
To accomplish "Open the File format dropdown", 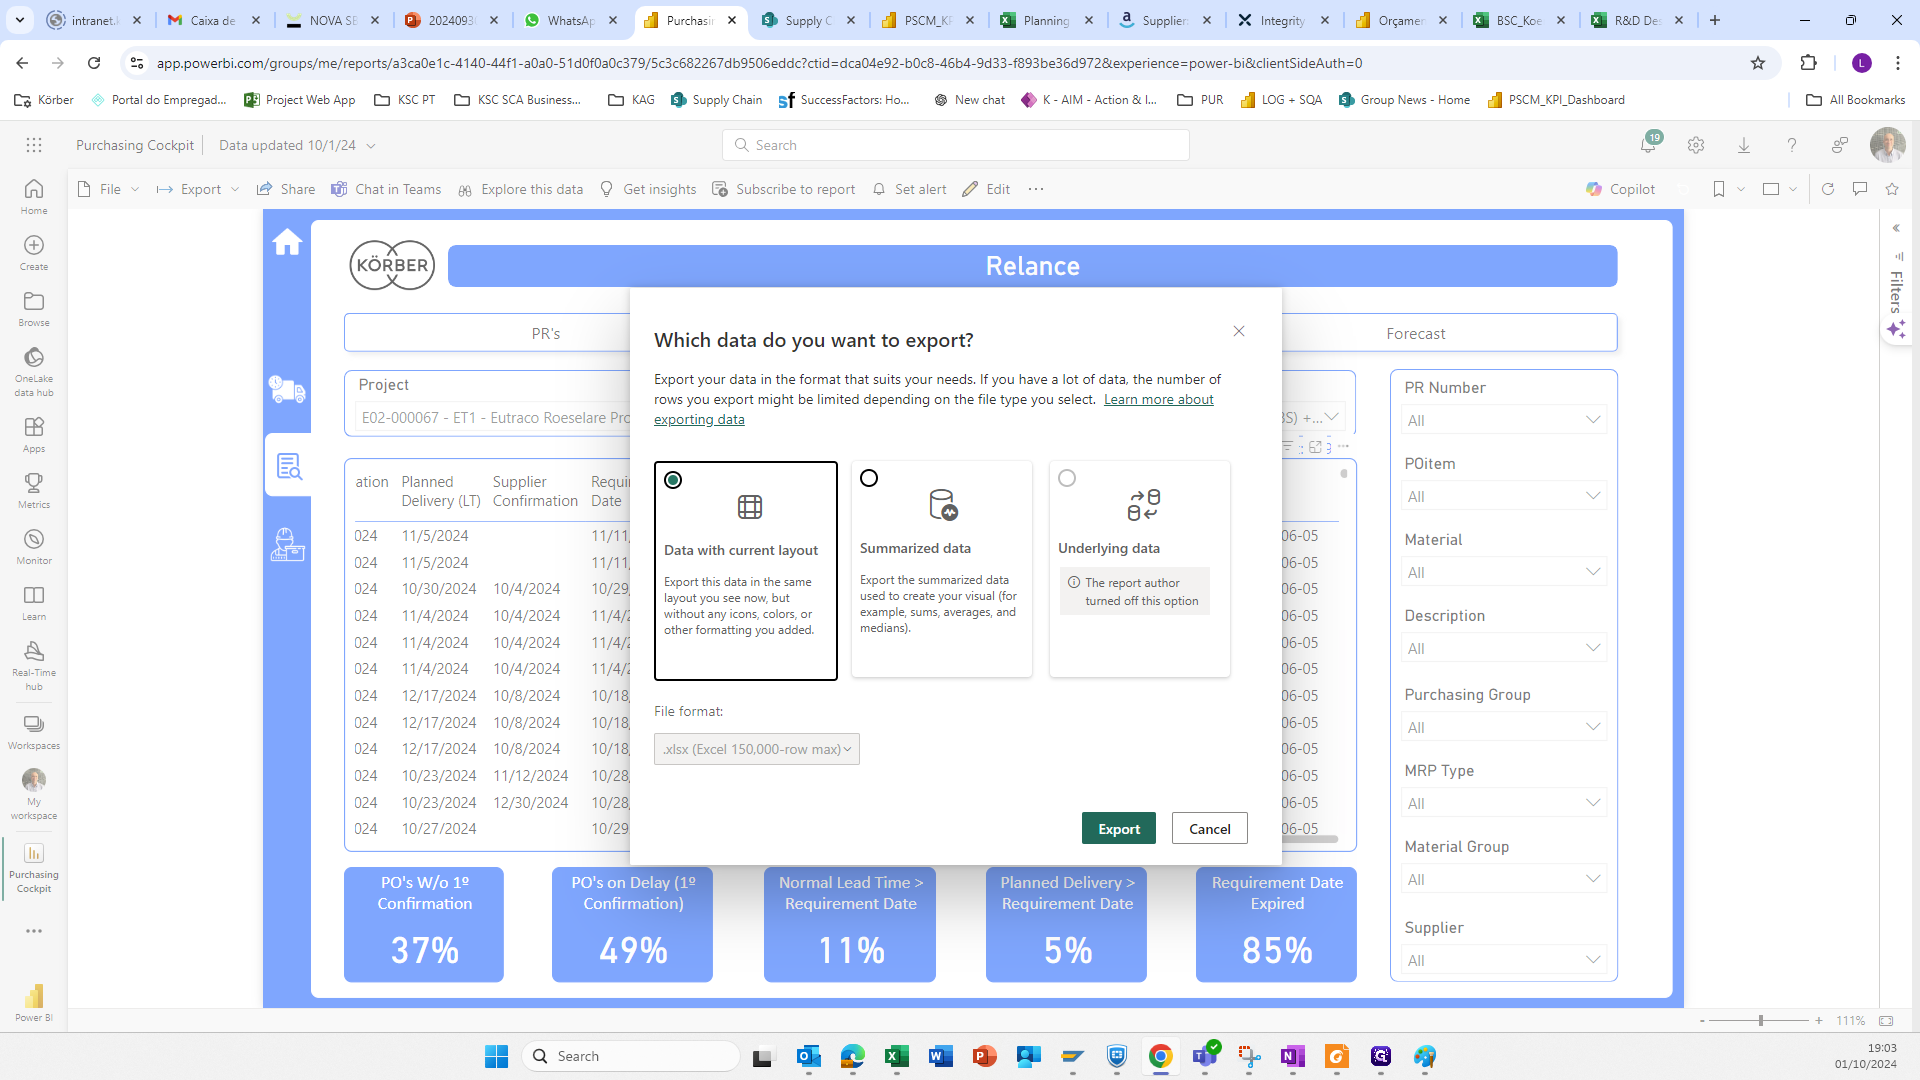I will point(757,749).
